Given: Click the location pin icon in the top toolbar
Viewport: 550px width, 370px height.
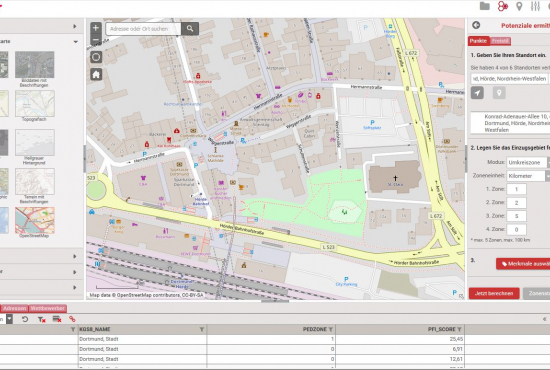Looking at the screenshot, I should 519,6.
